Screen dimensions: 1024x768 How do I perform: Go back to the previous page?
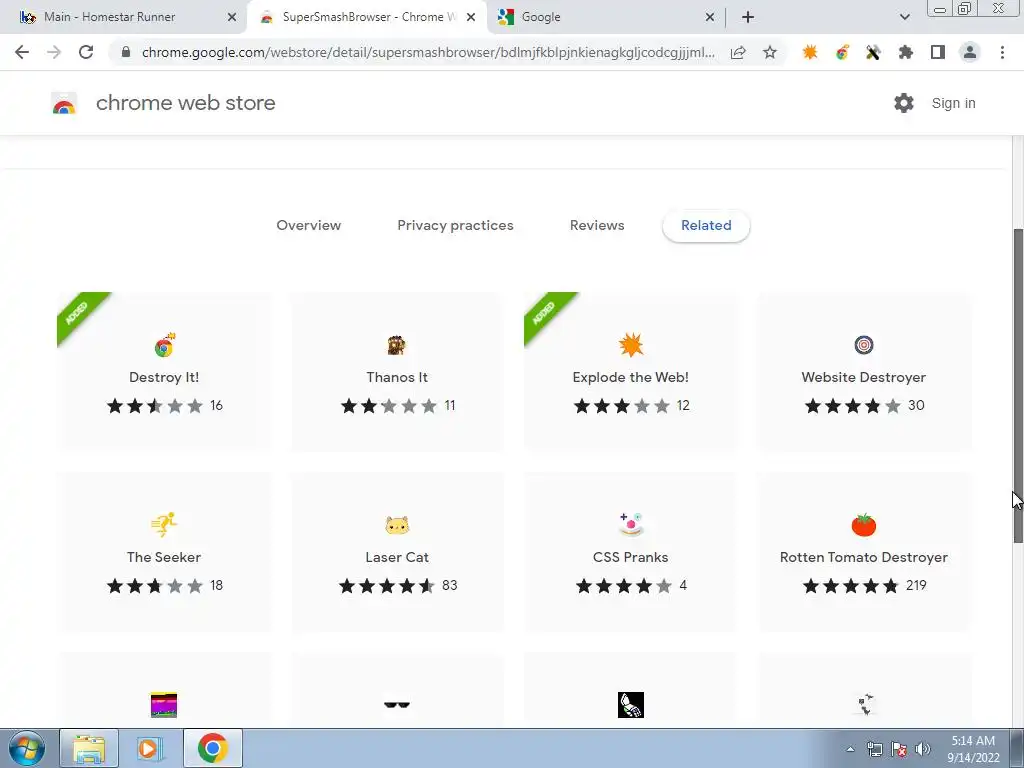22,52
